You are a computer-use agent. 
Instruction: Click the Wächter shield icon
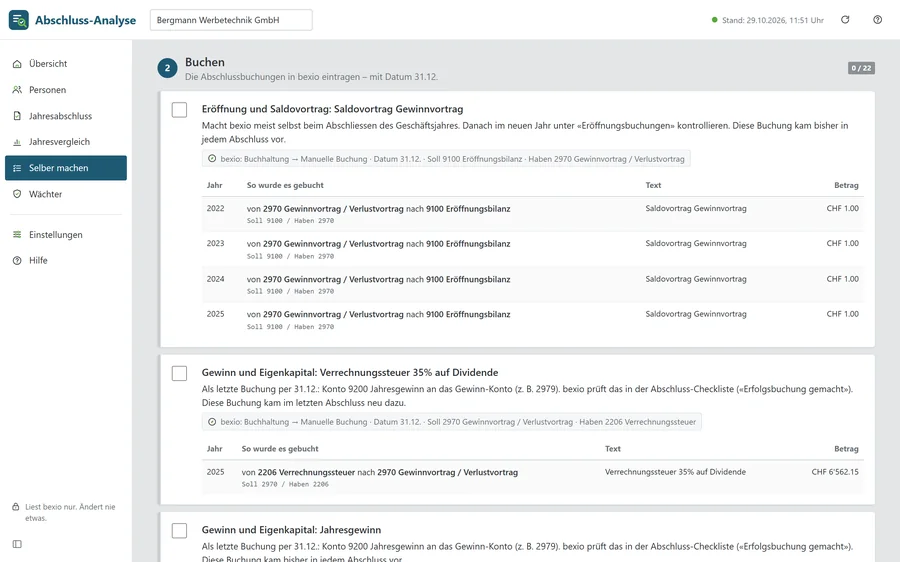(x=17, y=194)
